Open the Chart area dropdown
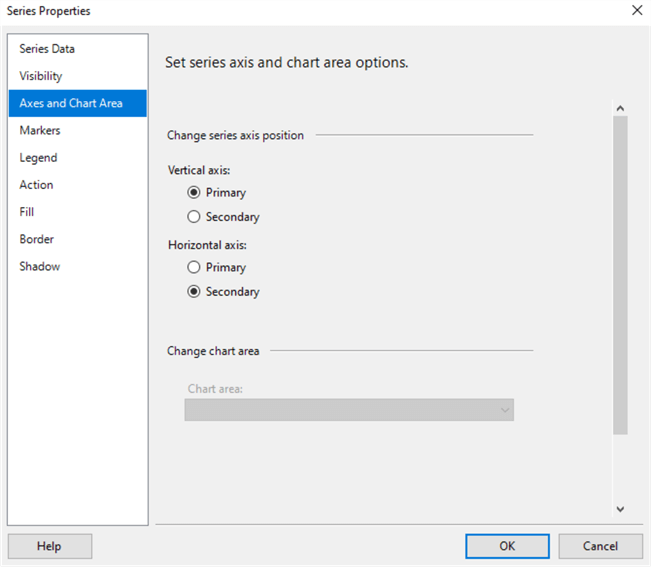 tap(349, 410)
